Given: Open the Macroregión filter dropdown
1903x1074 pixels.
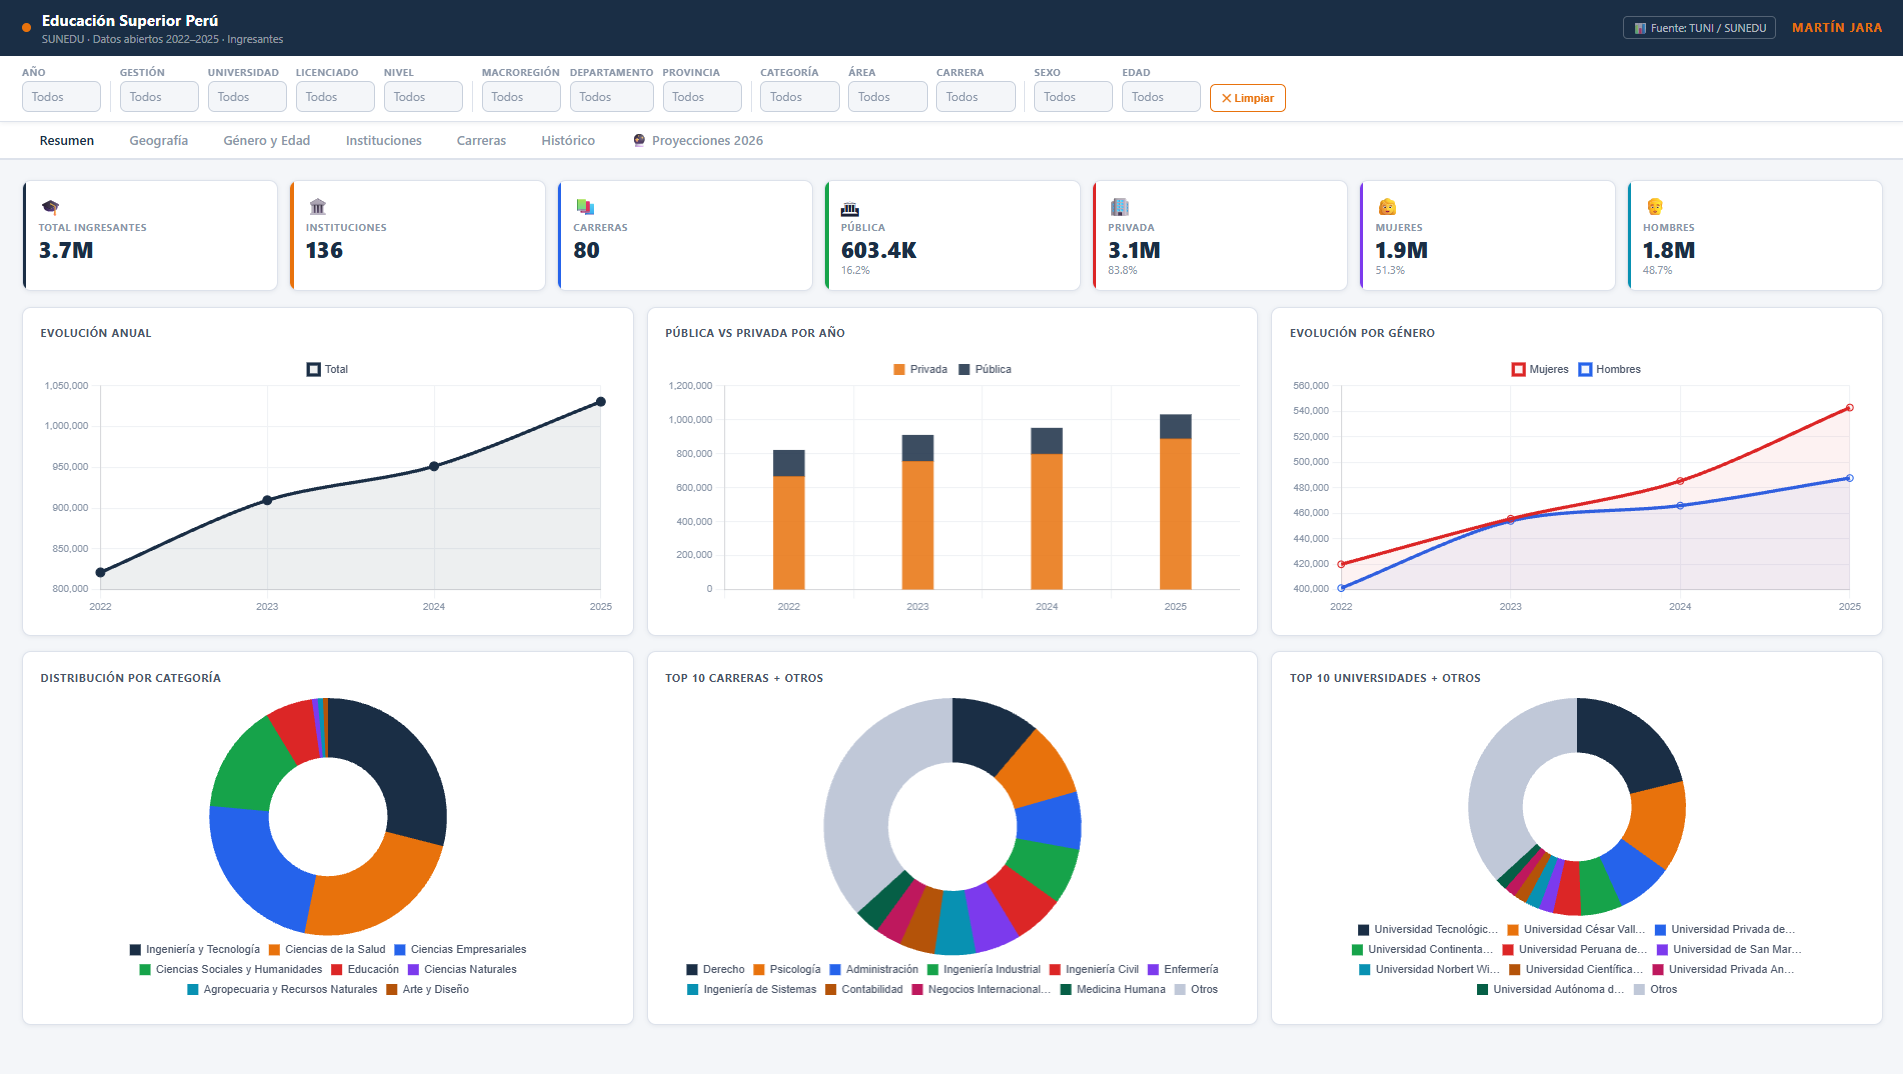Looking at the screenshot, I should click(x=521, y=97).
